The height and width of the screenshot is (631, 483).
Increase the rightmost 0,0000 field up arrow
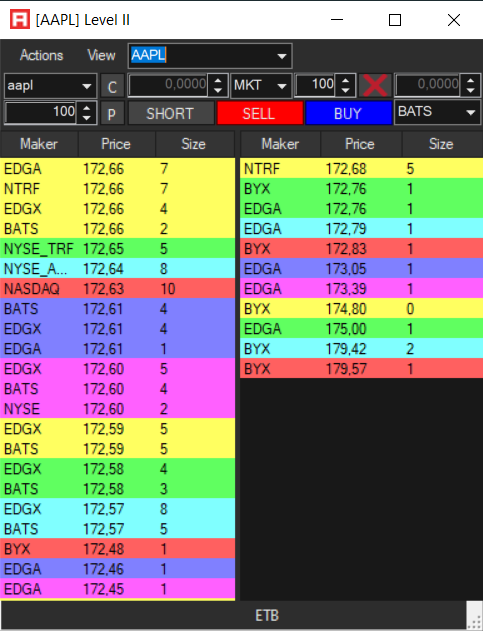click(470, 80)
